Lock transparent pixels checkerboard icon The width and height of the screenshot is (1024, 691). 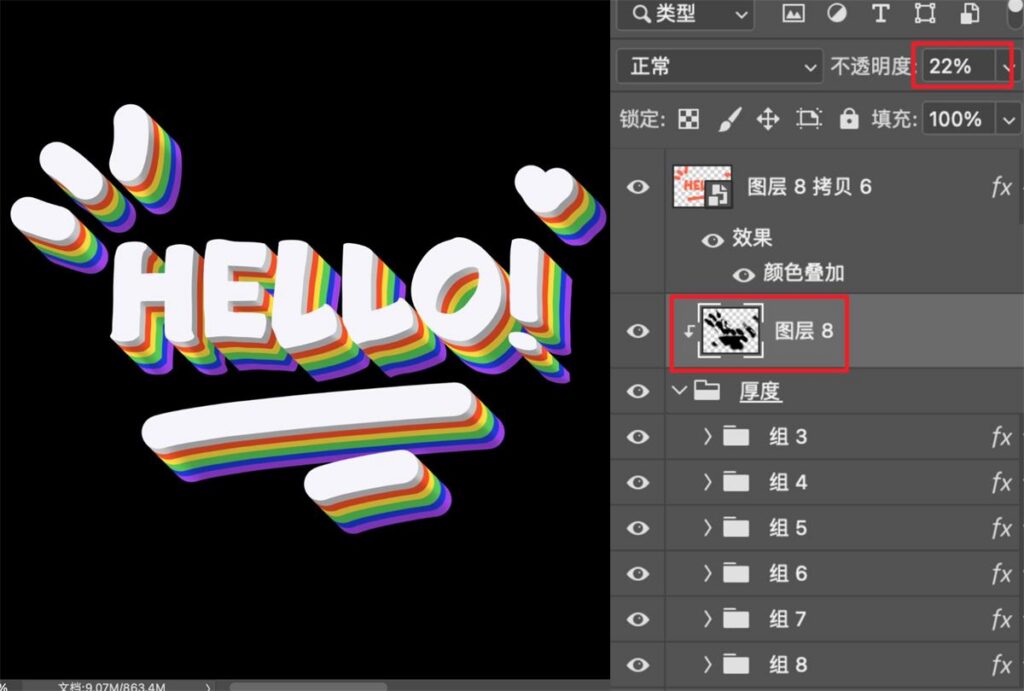click(x=688, y=119)
